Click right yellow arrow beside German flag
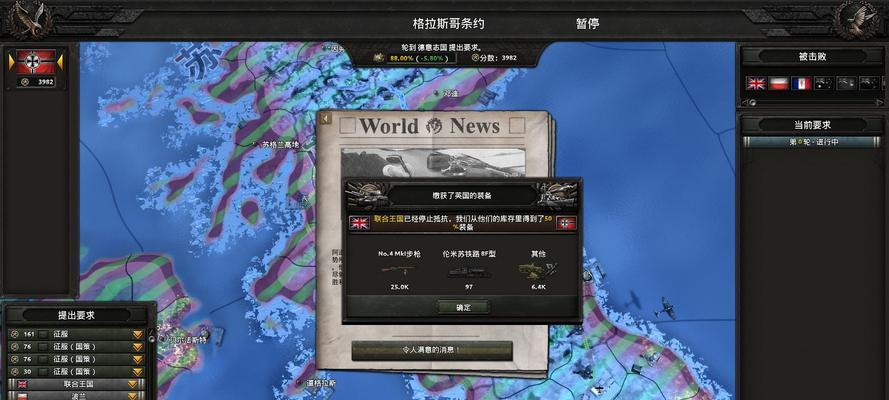This screenshot has height=400, width=889. click(x=60, y=62)
